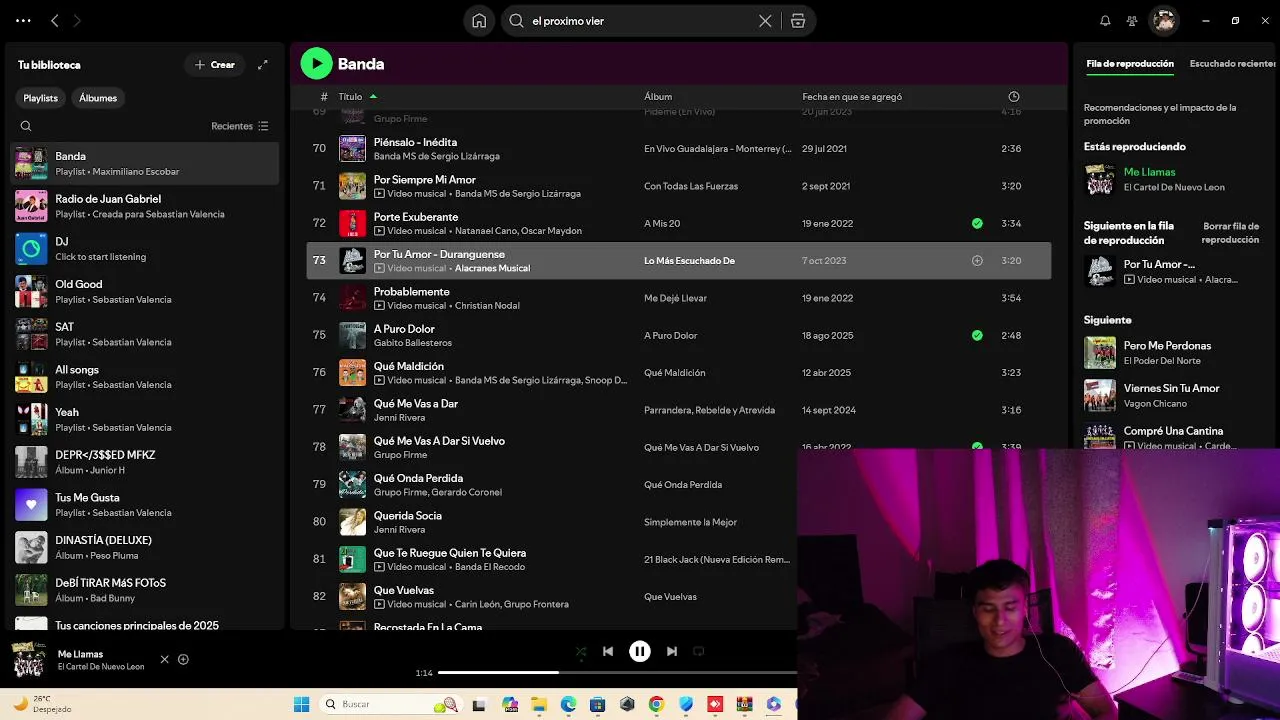Open the profile avatar menu
Screen dimensions: 1280x720
pyautogui.click(x=1164, y=20)
